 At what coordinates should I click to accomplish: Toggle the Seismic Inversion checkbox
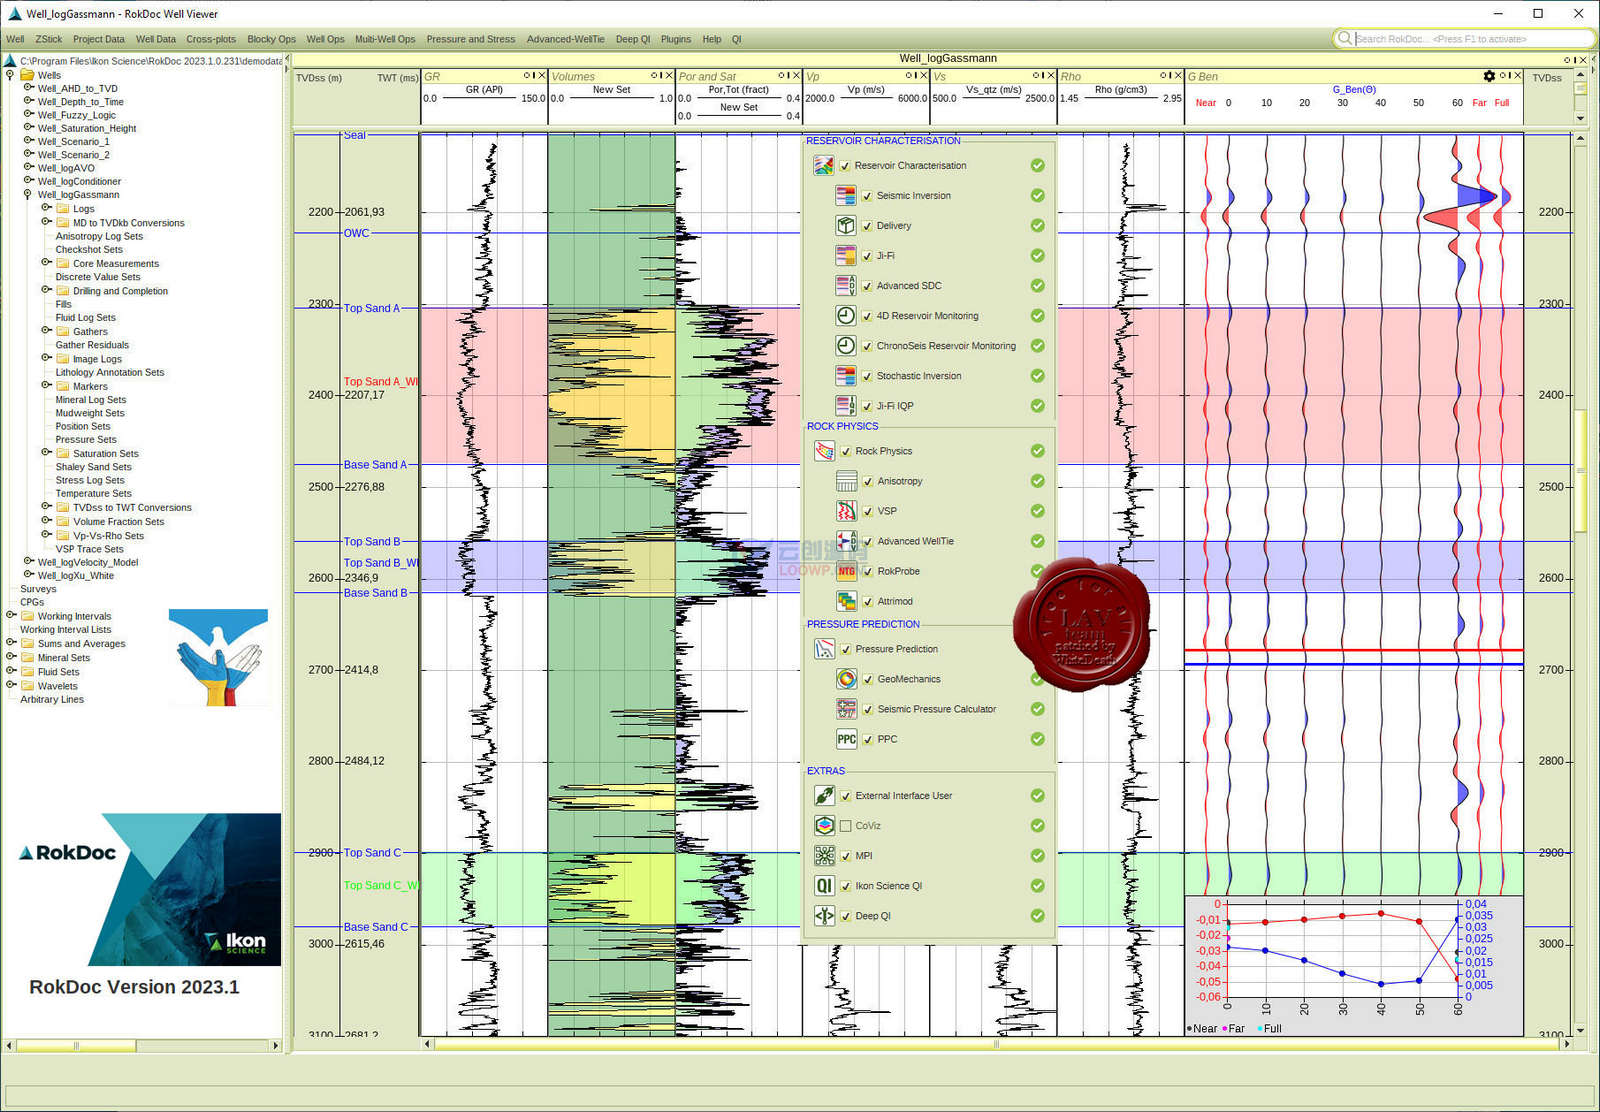(x=867, y=196)
